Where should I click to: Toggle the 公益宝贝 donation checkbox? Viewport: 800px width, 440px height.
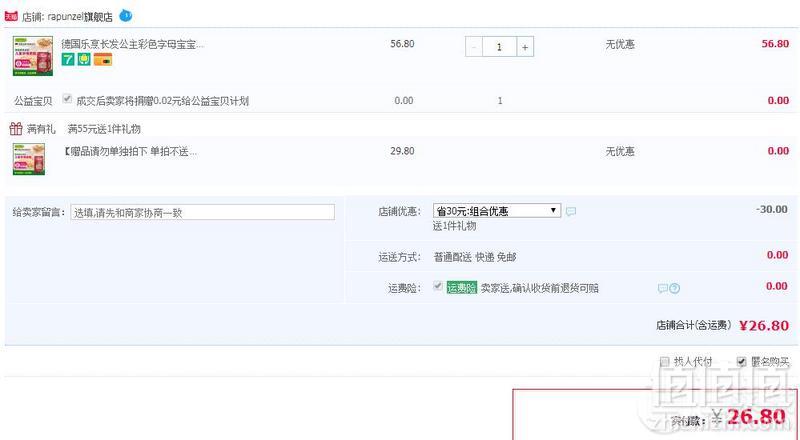[67, 99]
